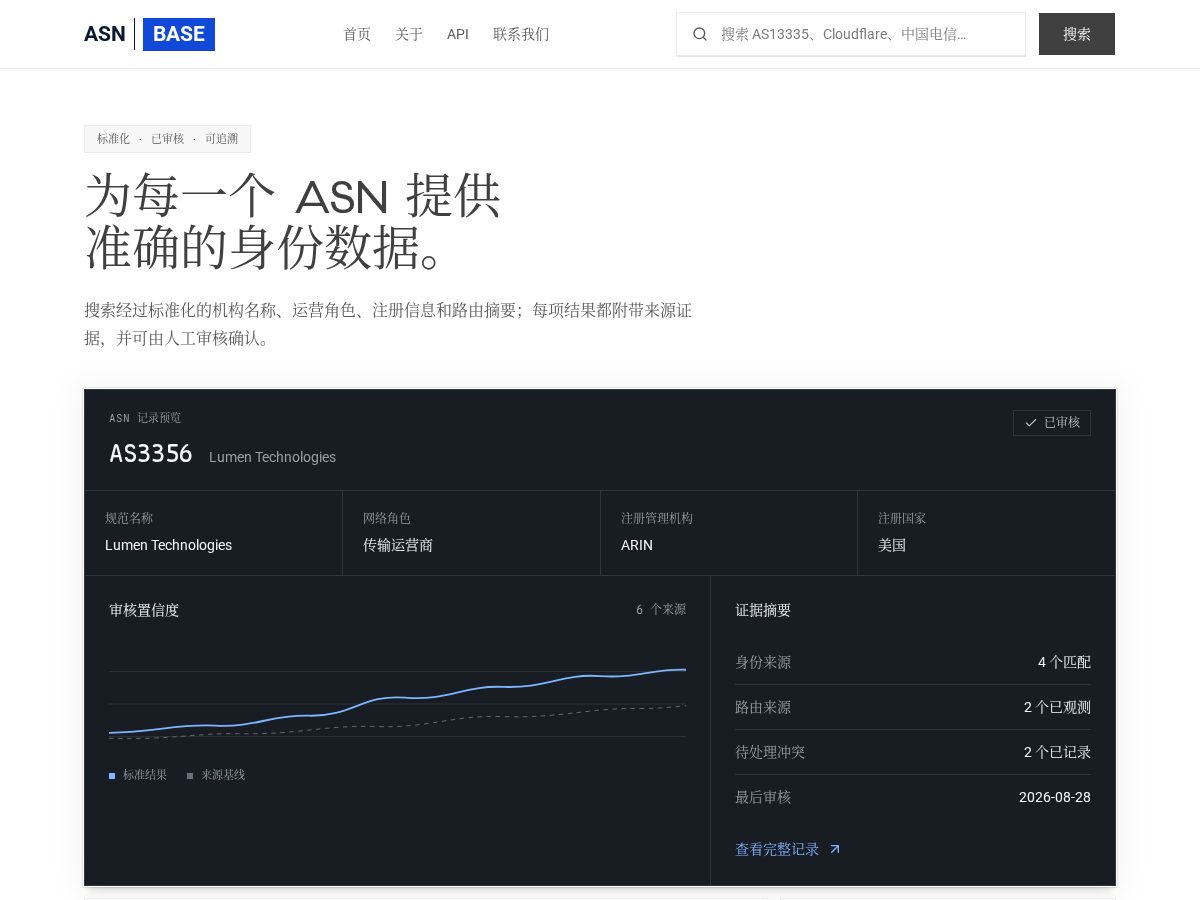Click the 标准结果 legend text
Screen dimensions: 1200x900
point(145,775)
